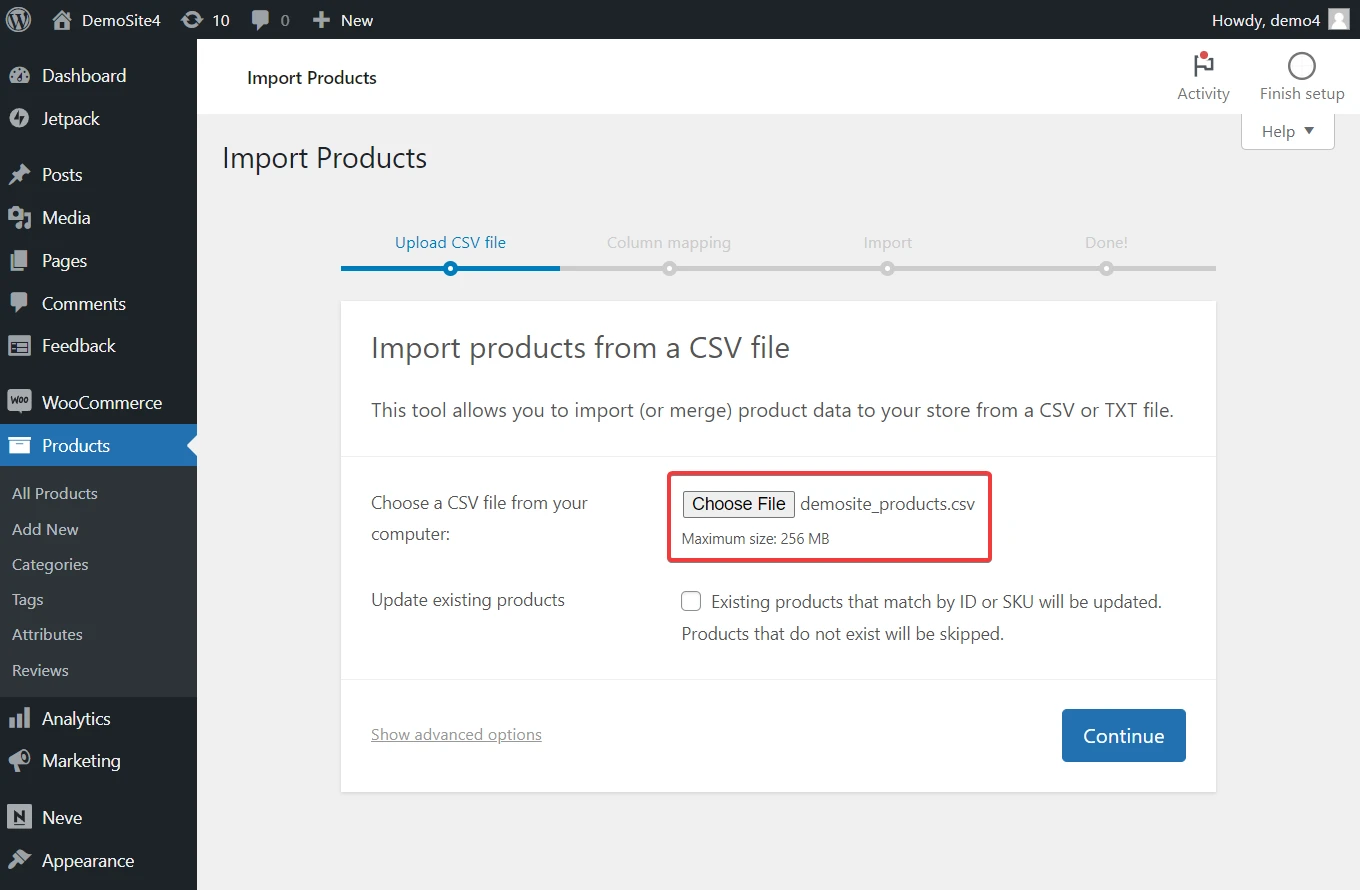Screen dimensions: 1360x890
Task: Open the Attributes submenu item
Action: tap(47, 634)
